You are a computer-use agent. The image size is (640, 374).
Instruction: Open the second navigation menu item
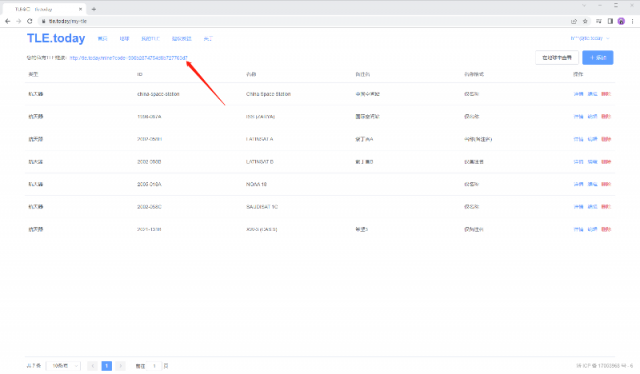[124, 38]
